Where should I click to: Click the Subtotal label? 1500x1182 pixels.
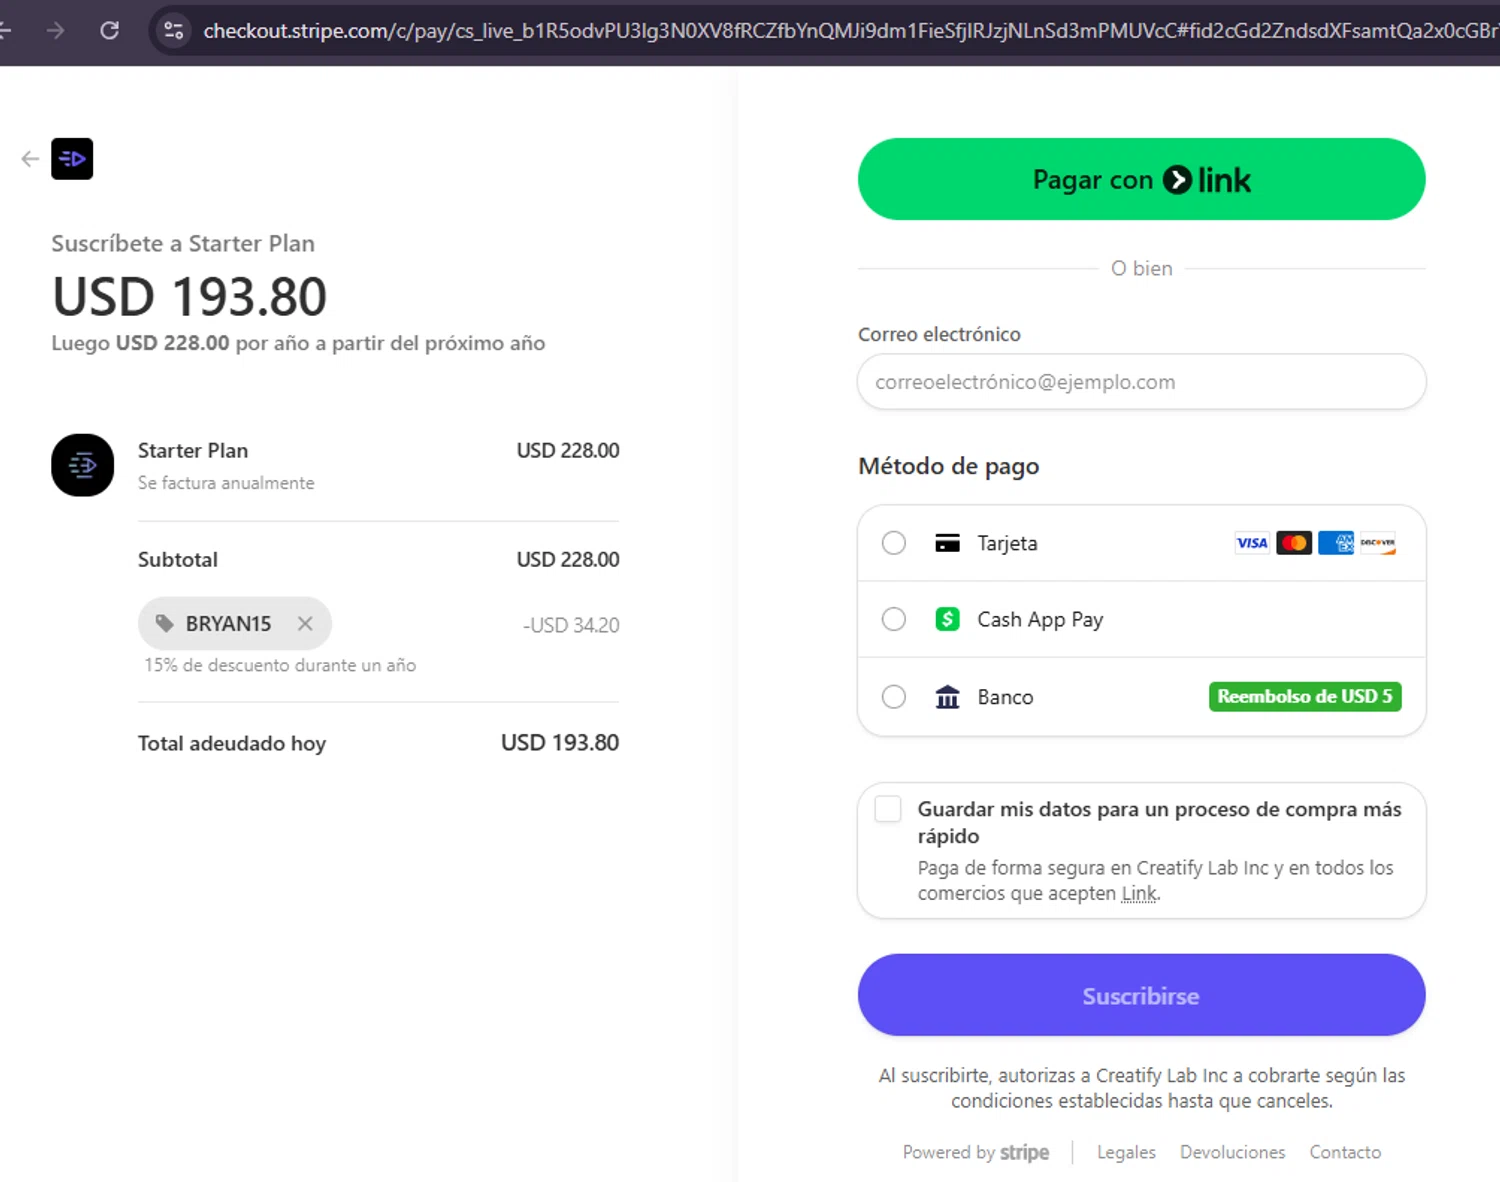(x=178, y=560)
